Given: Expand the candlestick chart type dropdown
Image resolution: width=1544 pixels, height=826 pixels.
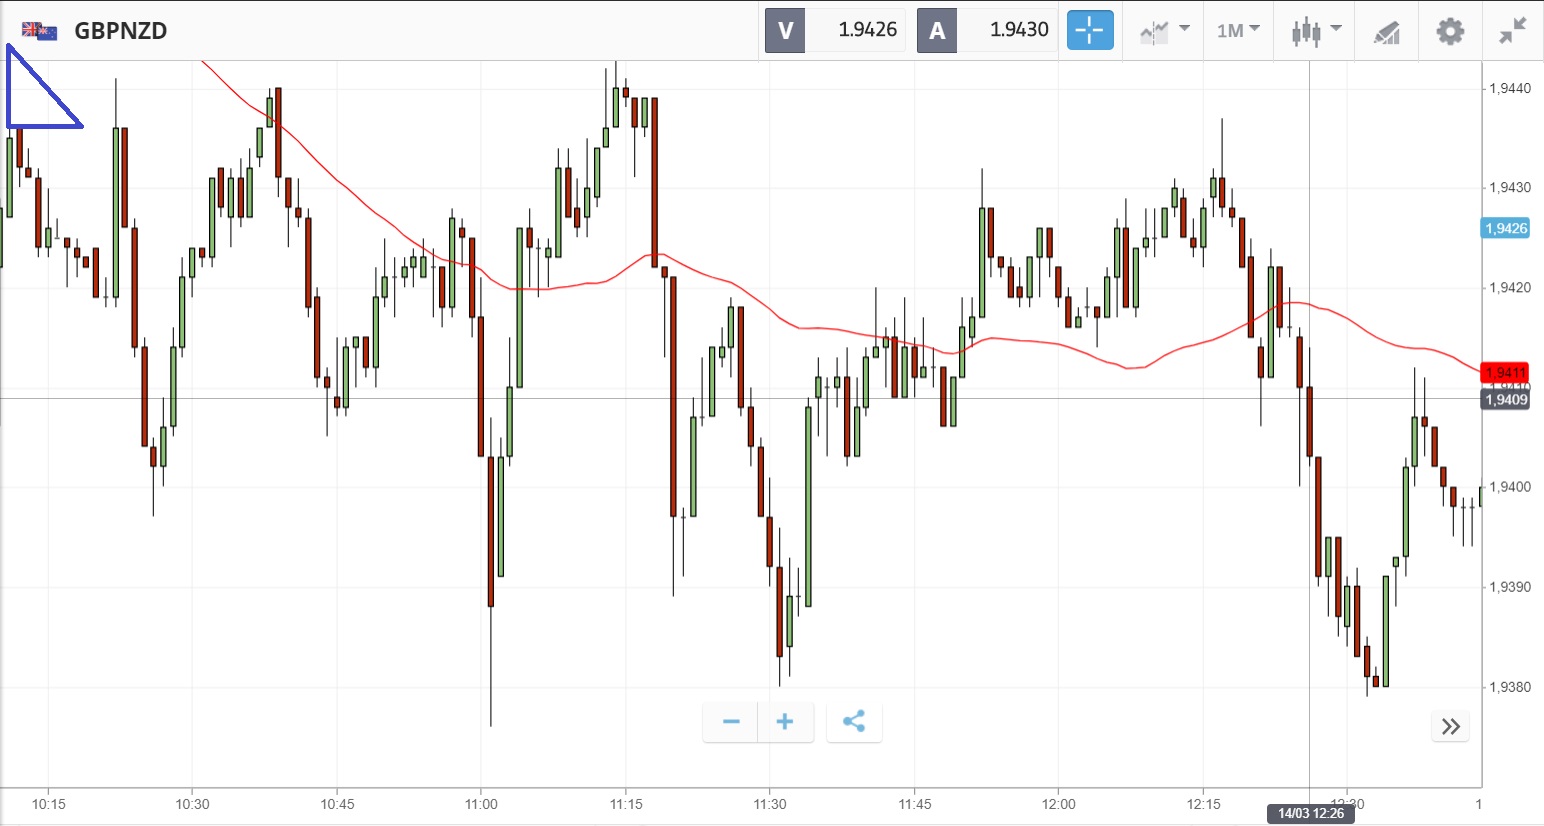Looking at the screenshot, I should (1315, 31).
